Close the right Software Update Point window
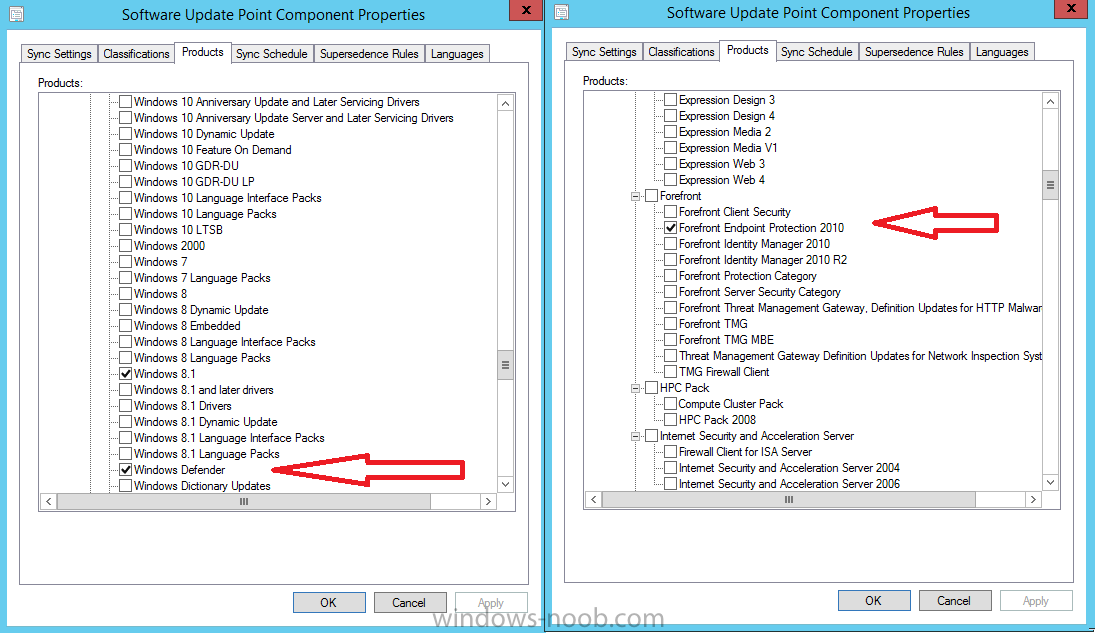 [x=1071, y=8]
